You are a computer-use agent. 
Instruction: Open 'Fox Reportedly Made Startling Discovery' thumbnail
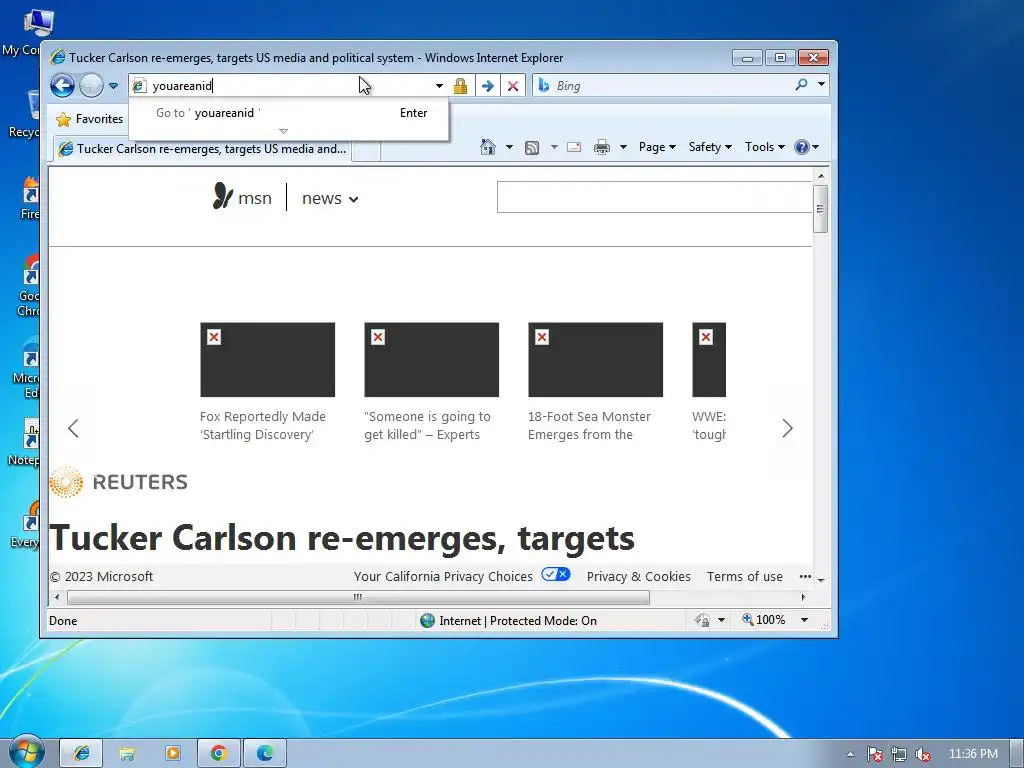268,359
